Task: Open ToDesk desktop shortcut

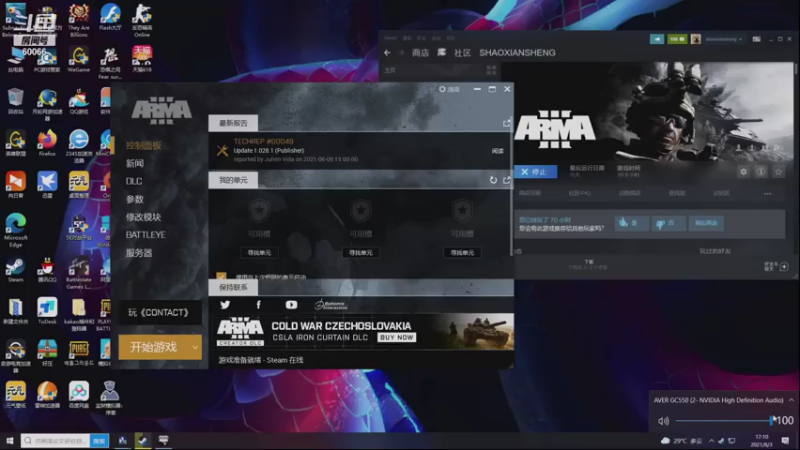Action: coord(47,311)
